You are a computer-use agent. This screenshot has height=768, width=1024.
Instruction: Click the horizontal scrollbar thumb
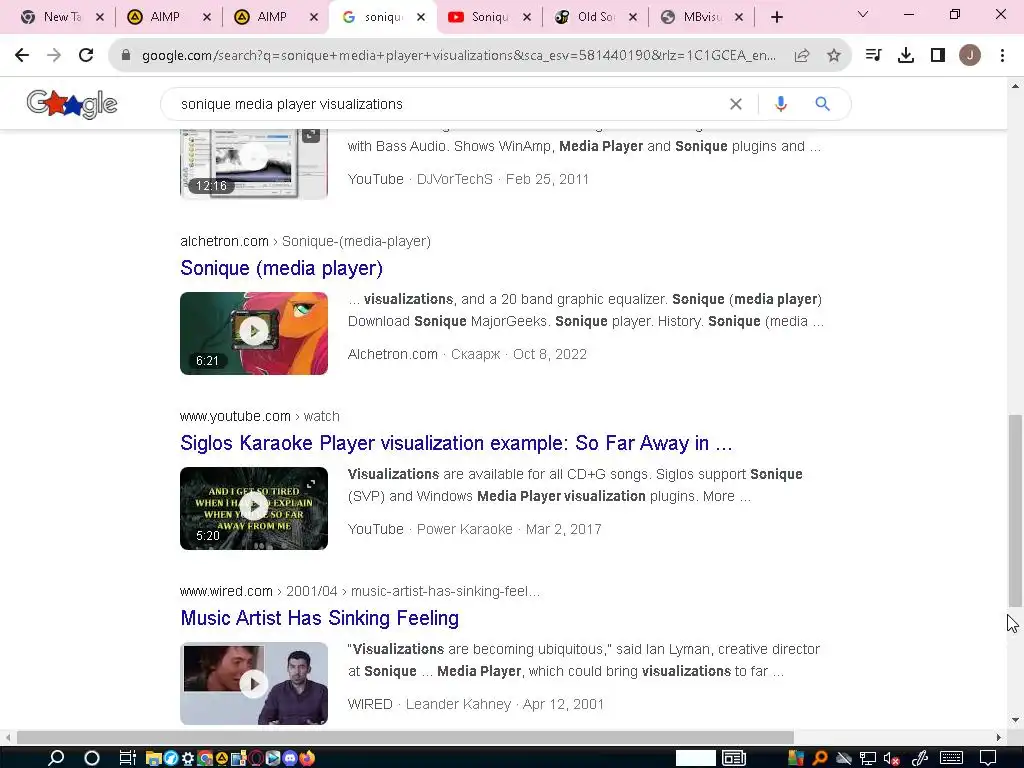click(405, 737)
